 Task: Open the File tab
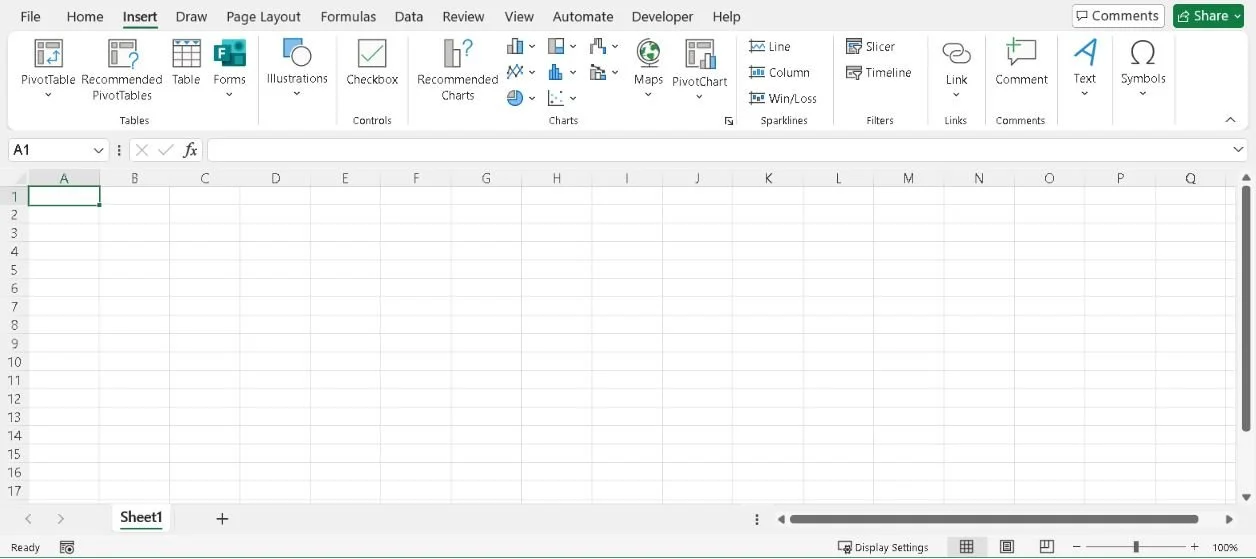point(31,16)
